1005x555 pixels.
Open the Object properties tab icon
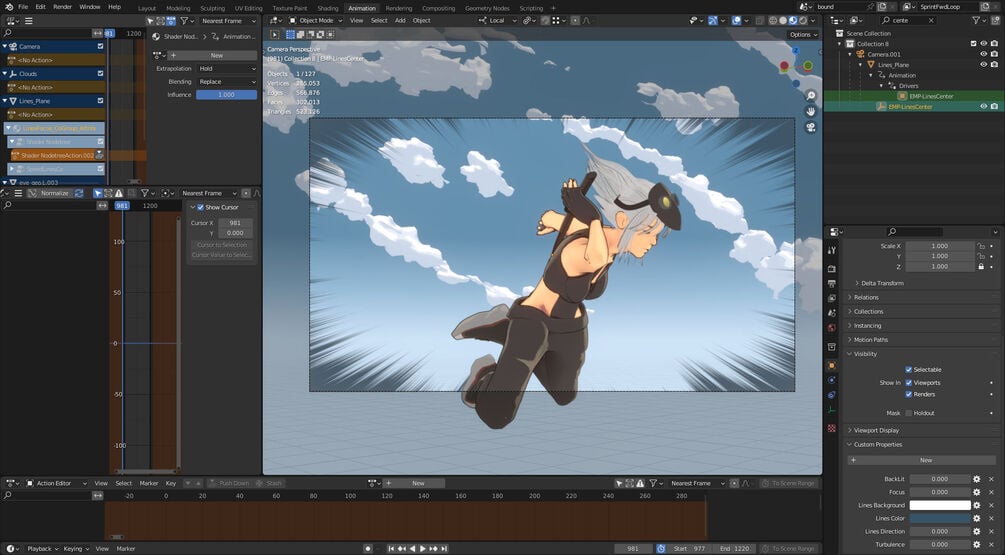pos(832,365)
